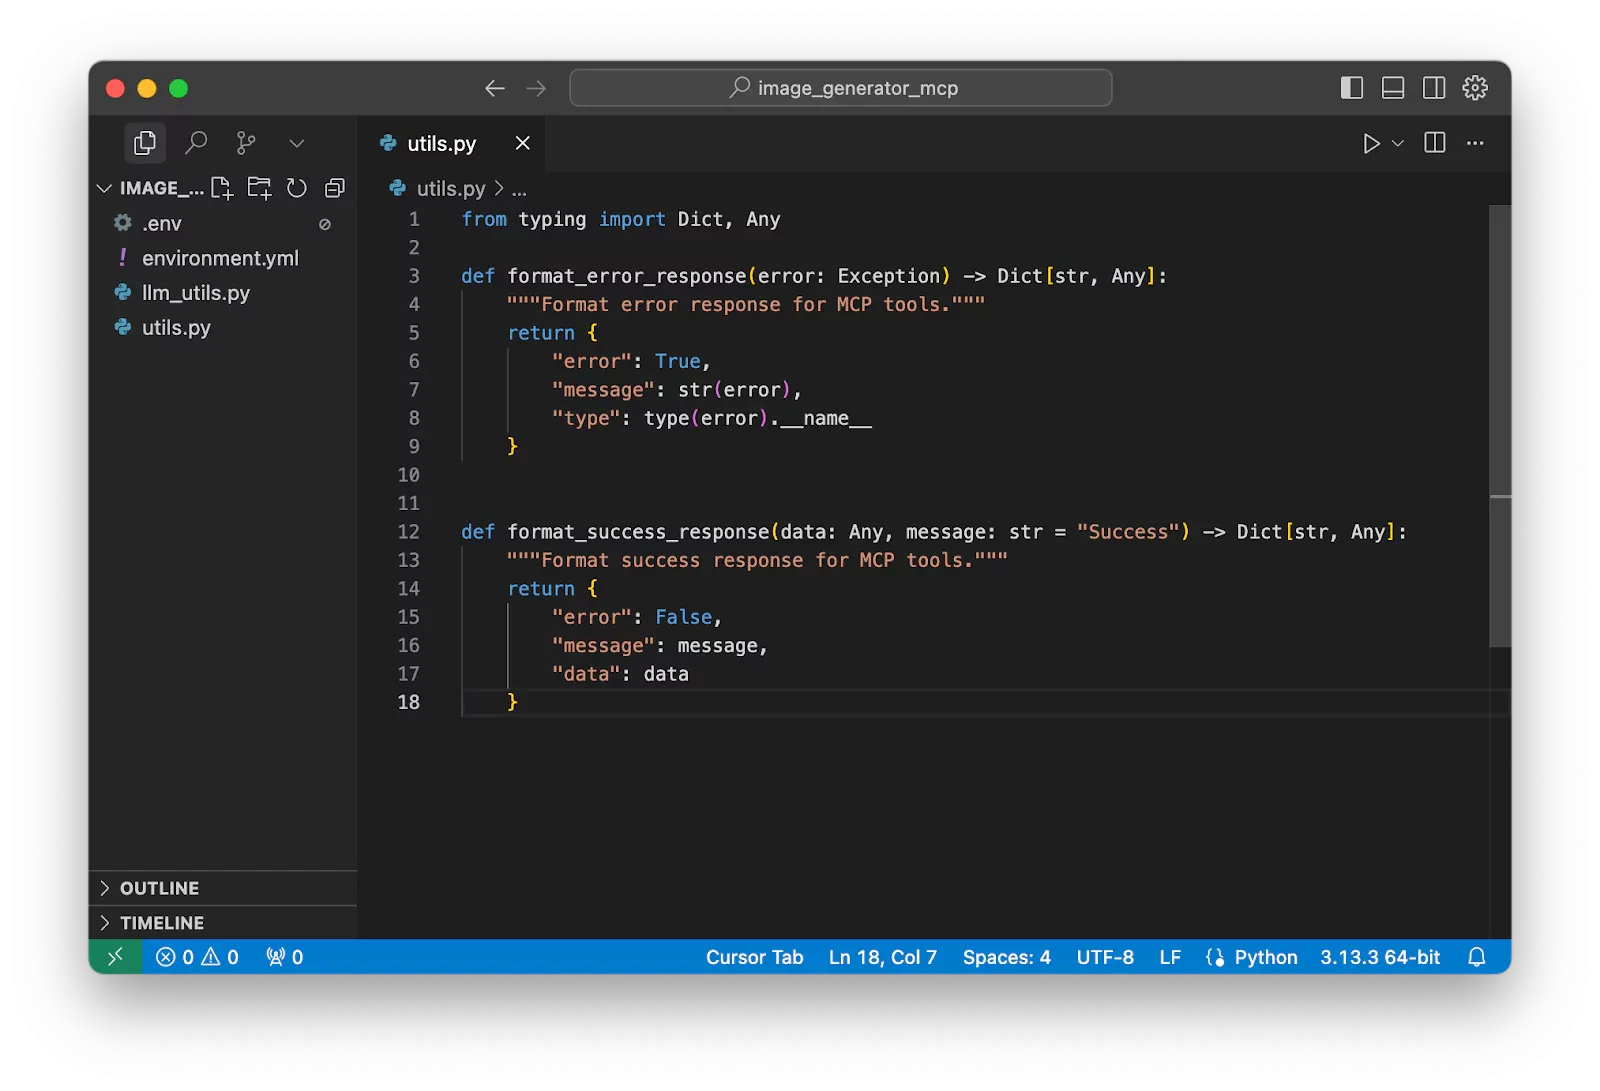The image size is (1600, 1091).
Task: Open environment.yml file
Action: (x=223, y=258)
